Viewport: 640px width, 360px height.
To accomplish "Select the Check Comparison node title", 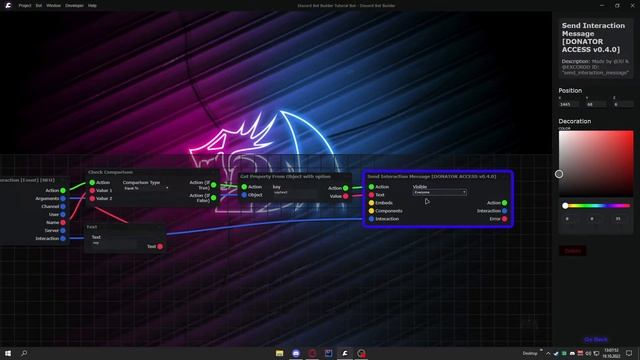I will [x=110, y=172].
